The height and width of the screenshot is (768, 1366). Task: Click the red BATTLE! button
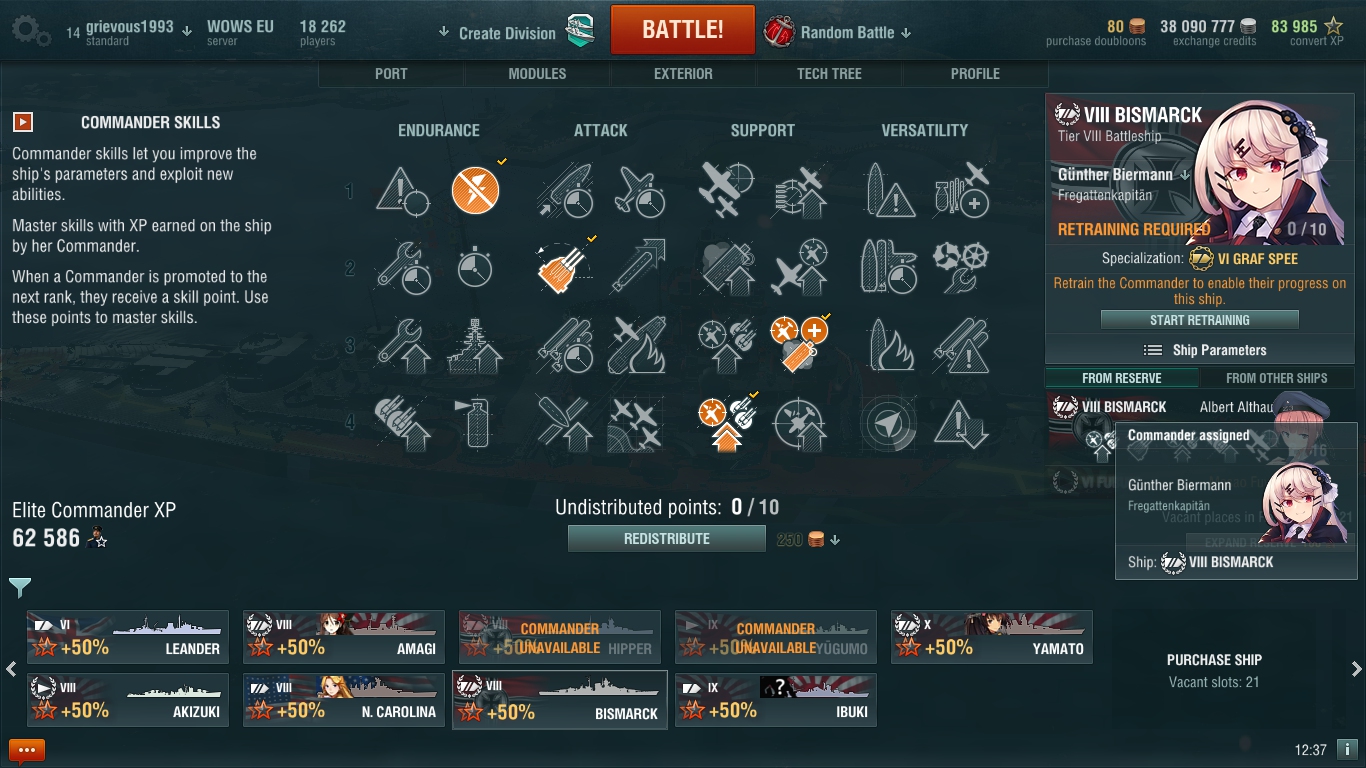coord(682,30)
